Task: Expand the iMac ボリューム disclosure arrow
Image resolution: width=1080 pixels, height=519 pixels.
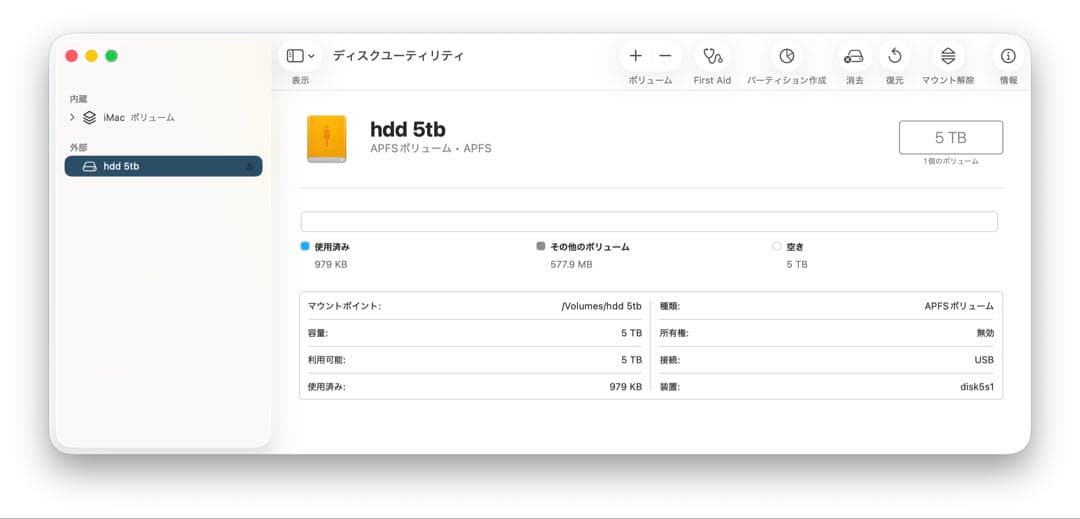Action: 72,118
